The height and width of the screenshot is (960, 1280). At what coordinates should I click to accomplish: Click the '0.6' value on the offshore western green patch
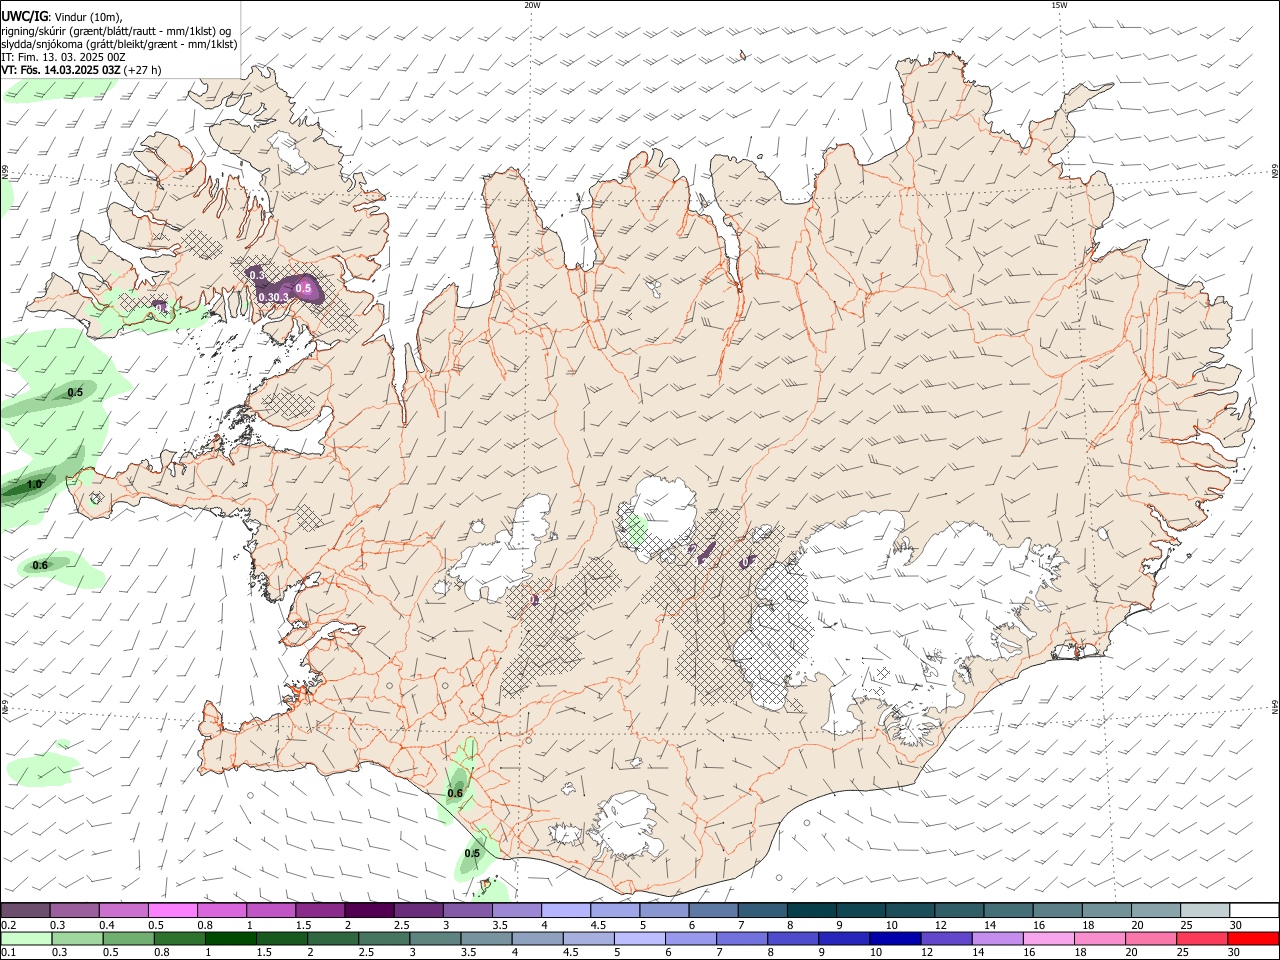pos(40,565)
